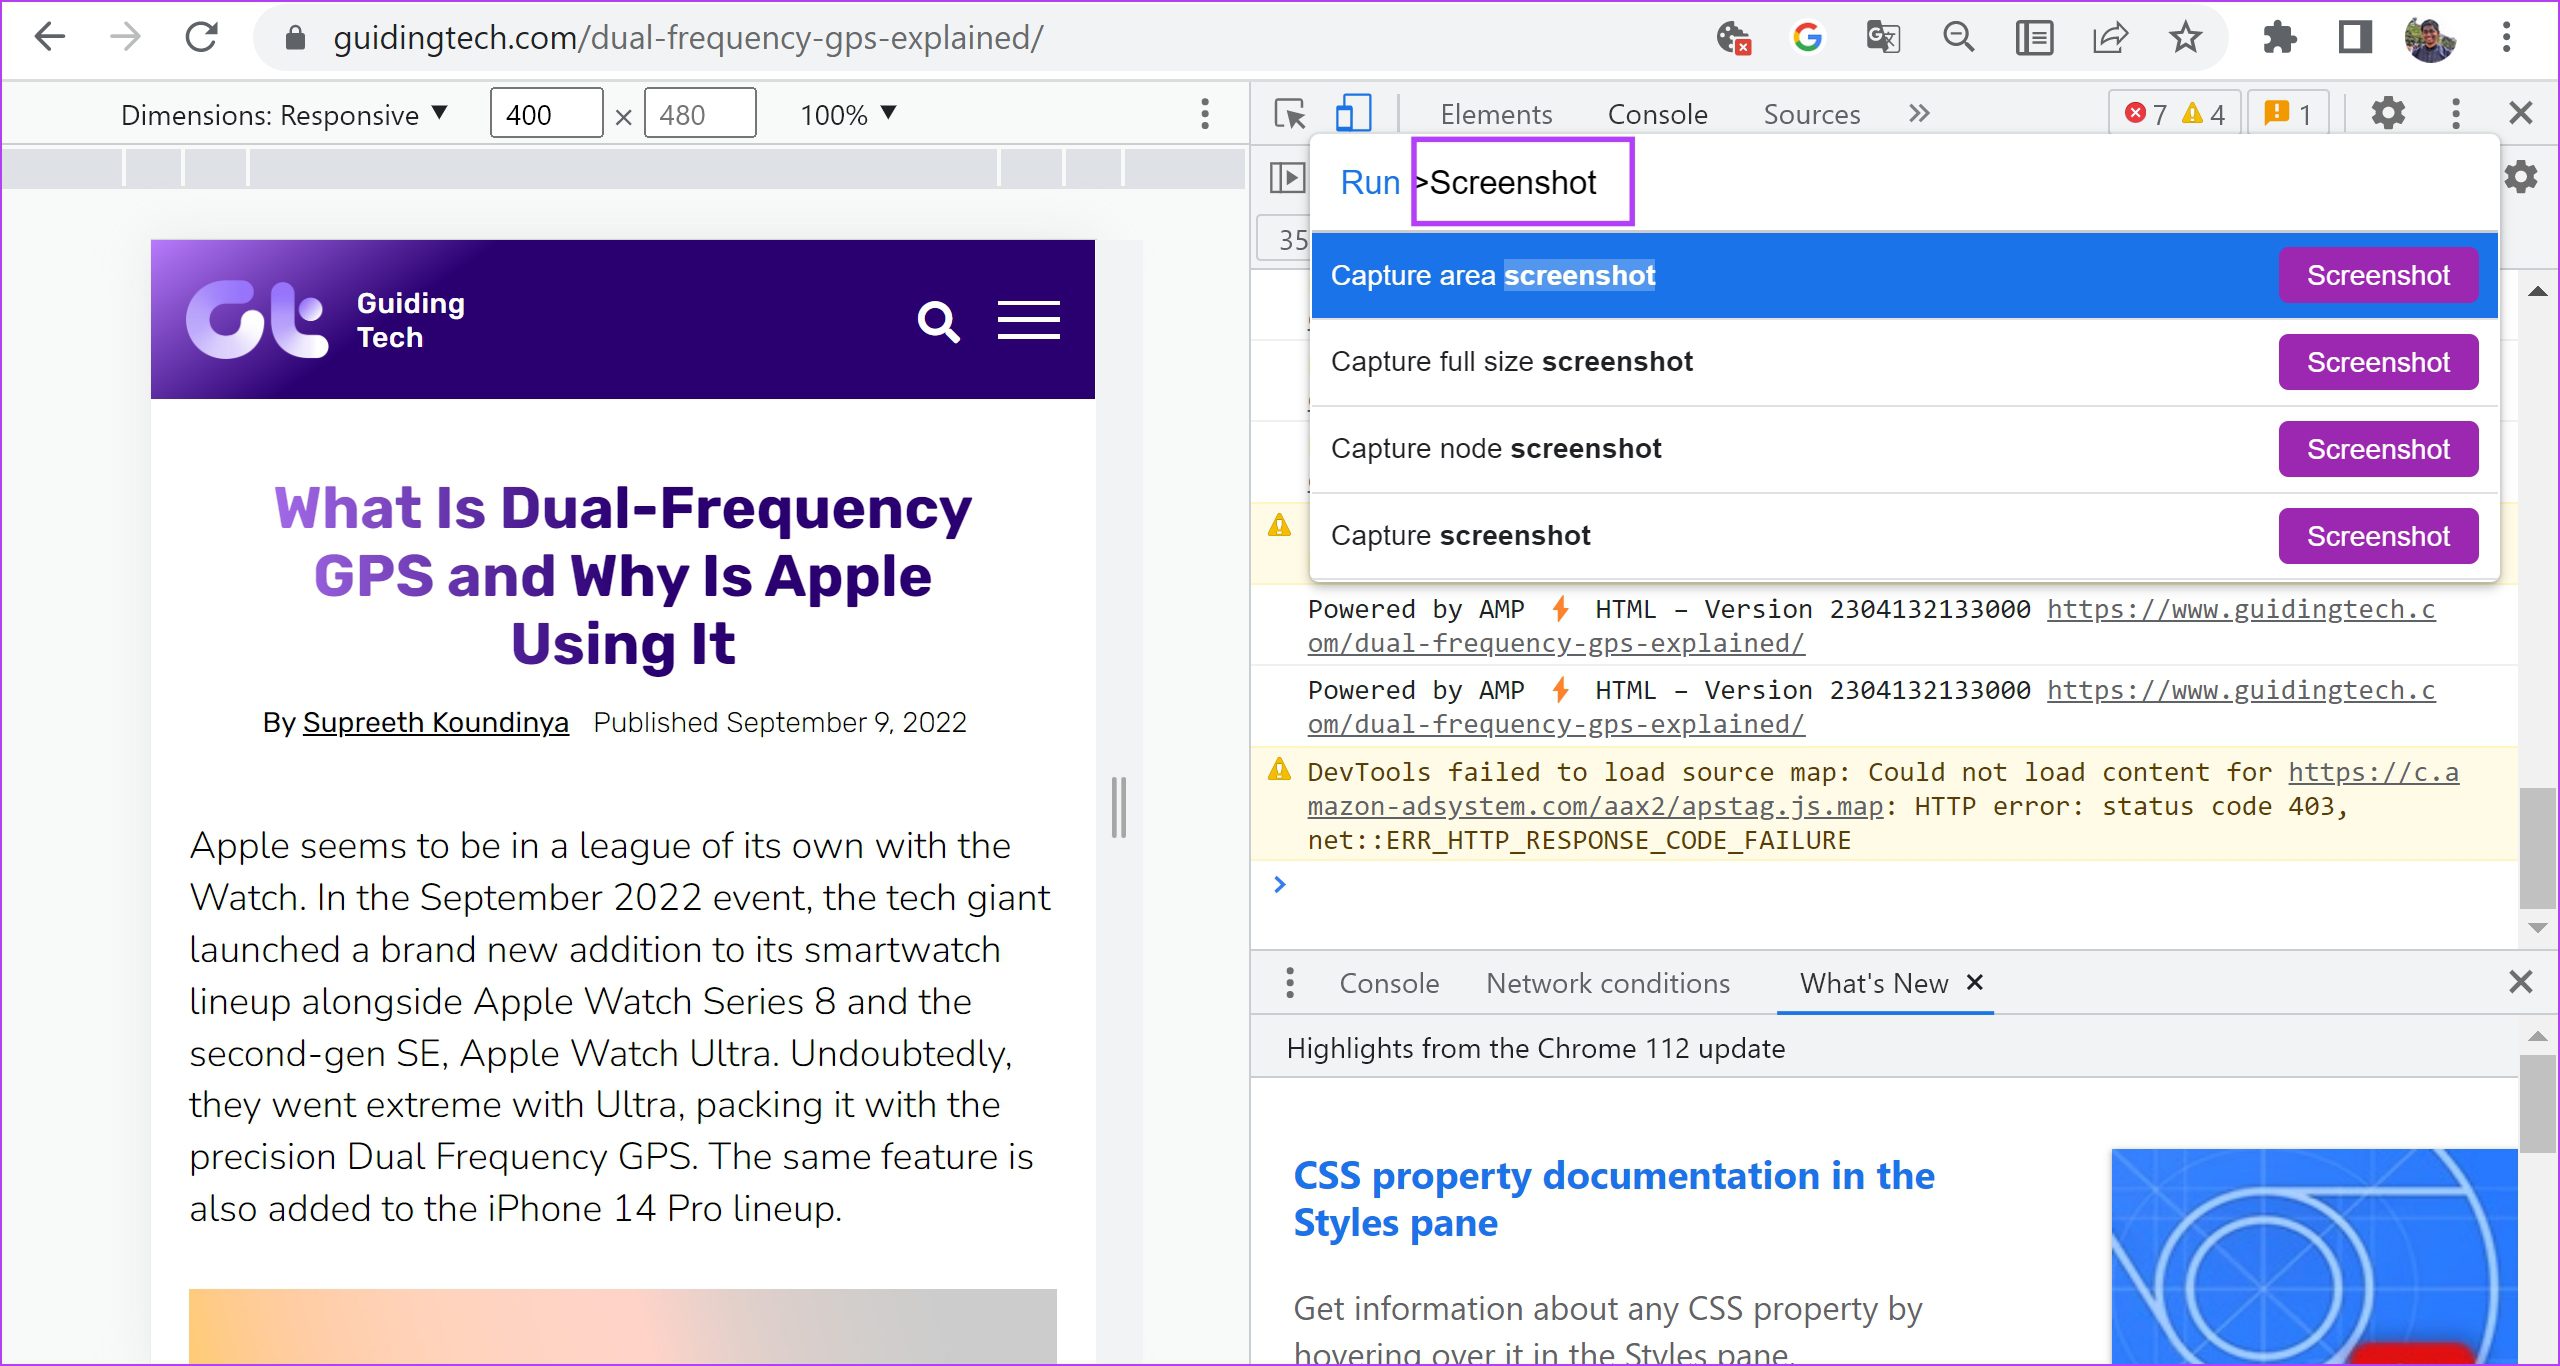Click the What's New Chrome thumbnail image
Image resolution: width=2560 pixels, height=1366 pixels.
tap(2314, 1256)
